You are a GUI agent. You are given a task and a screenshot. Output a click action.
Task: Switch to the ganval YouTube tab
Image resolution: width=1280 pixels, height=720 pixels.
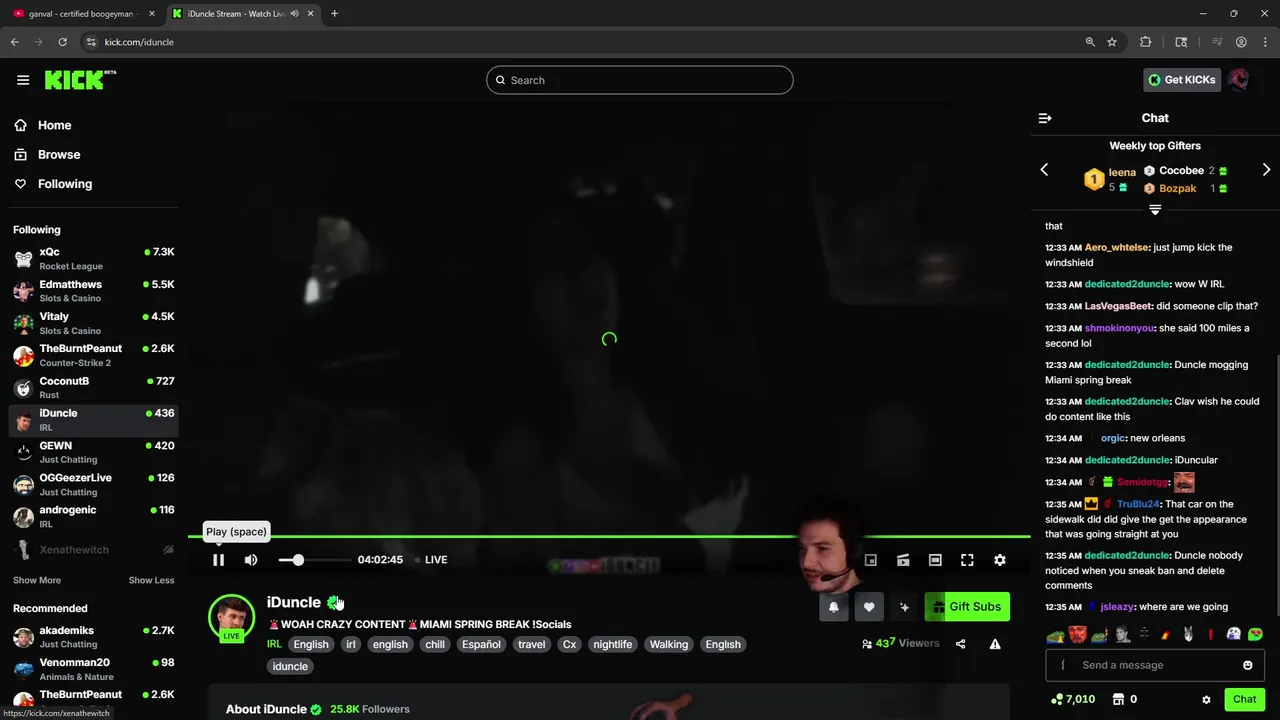click(80, 14)
